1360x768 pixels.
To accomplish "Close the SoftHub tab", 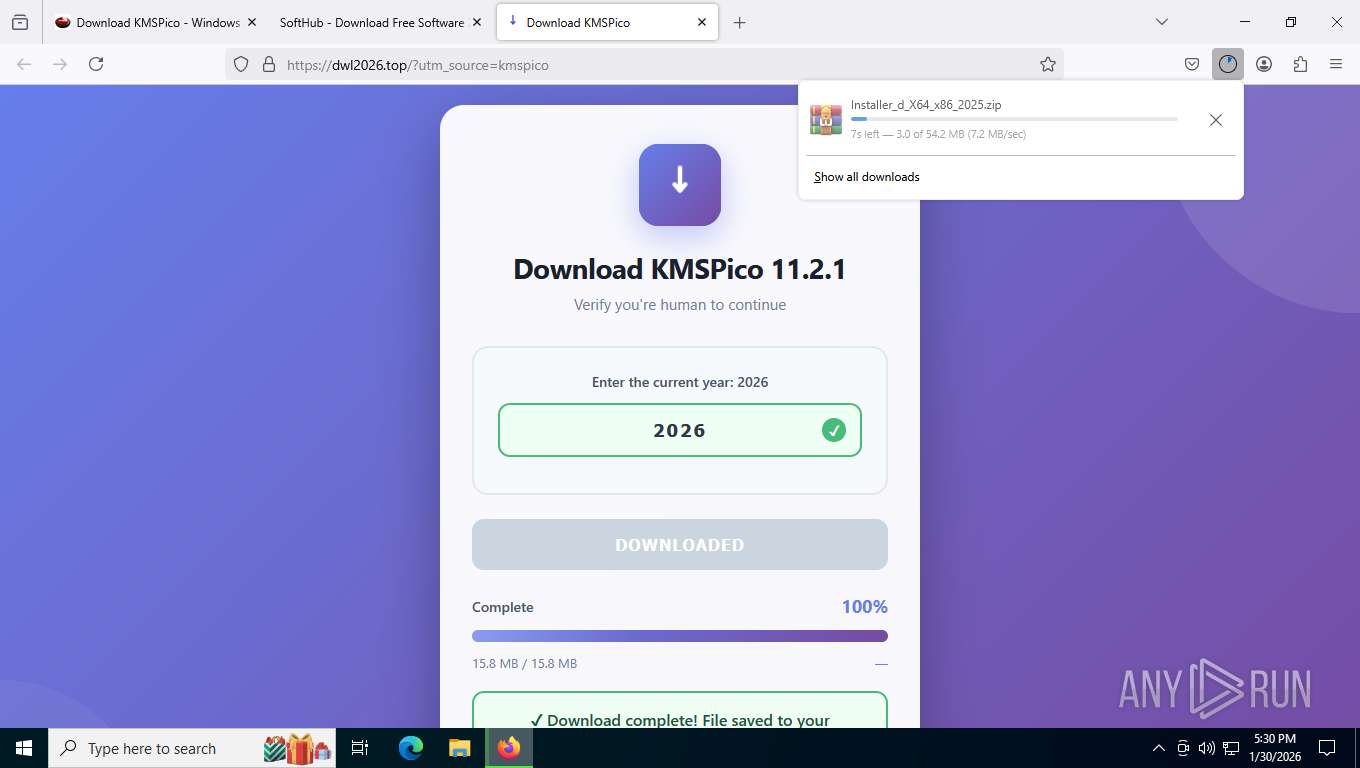I will pos(476,22).
